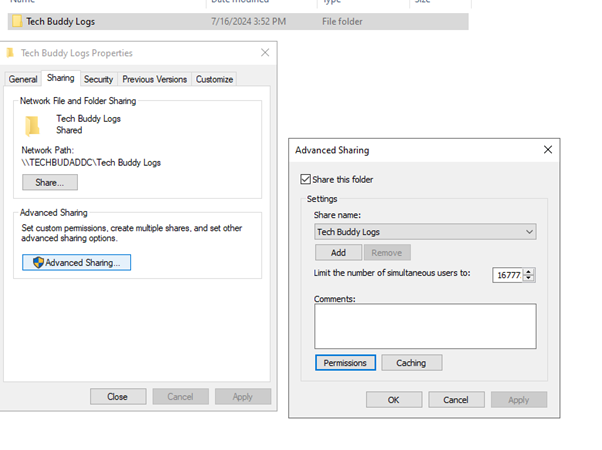The width and height of the screenshot is (602, 450).
Task: Open the Security tab
Action: [98, 79]
